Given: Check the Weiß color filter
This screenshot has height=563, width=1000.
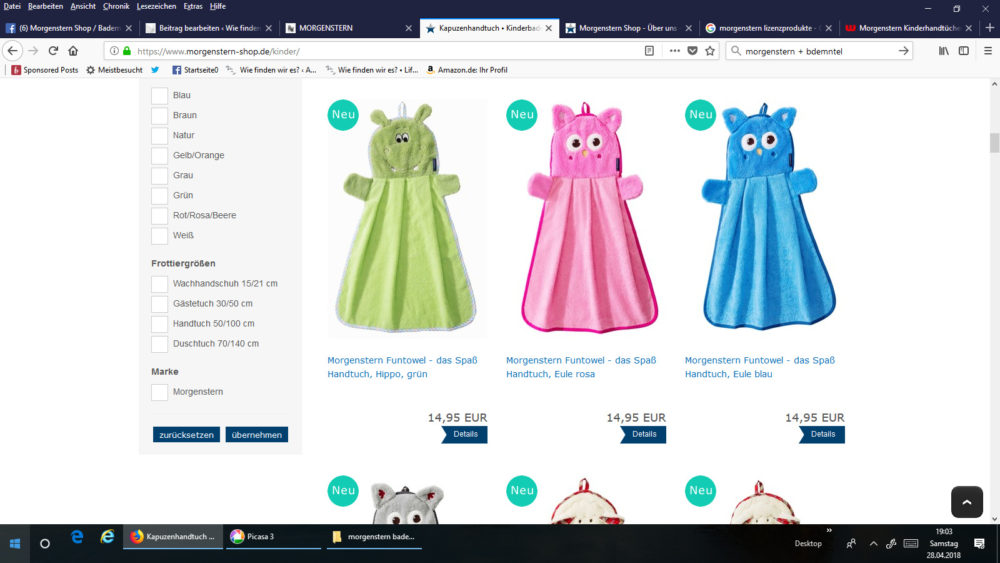Looking at the screenshot, I should pos(159,235).
